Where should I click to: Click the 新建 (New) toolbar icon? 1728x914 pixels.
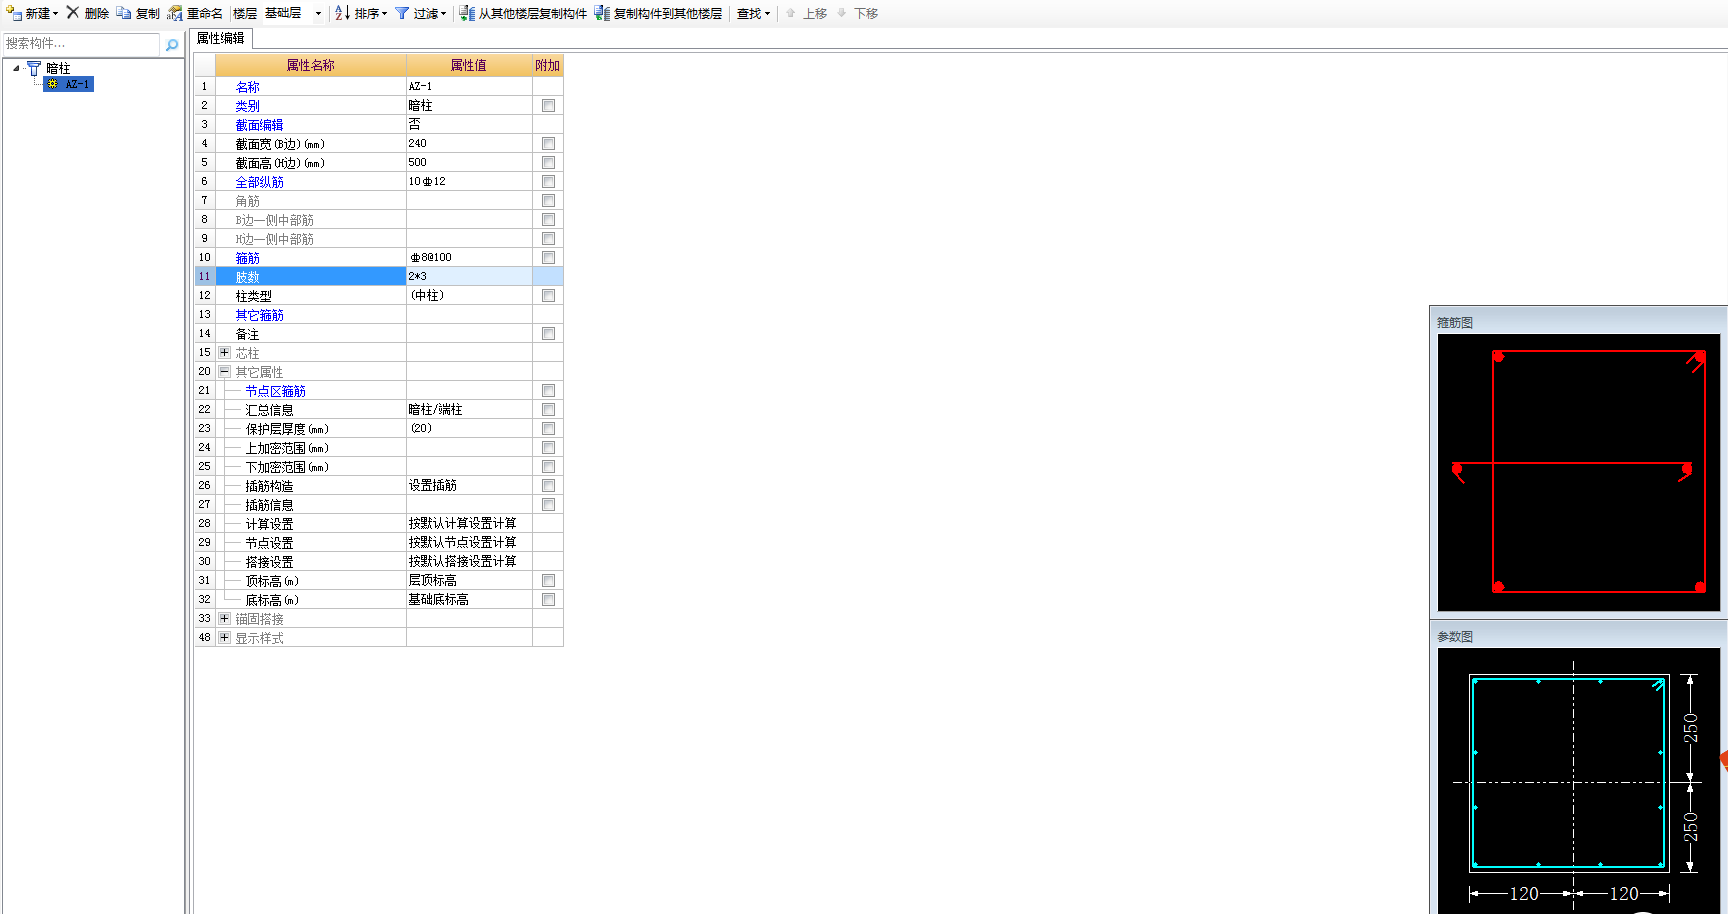pos(14,13)
